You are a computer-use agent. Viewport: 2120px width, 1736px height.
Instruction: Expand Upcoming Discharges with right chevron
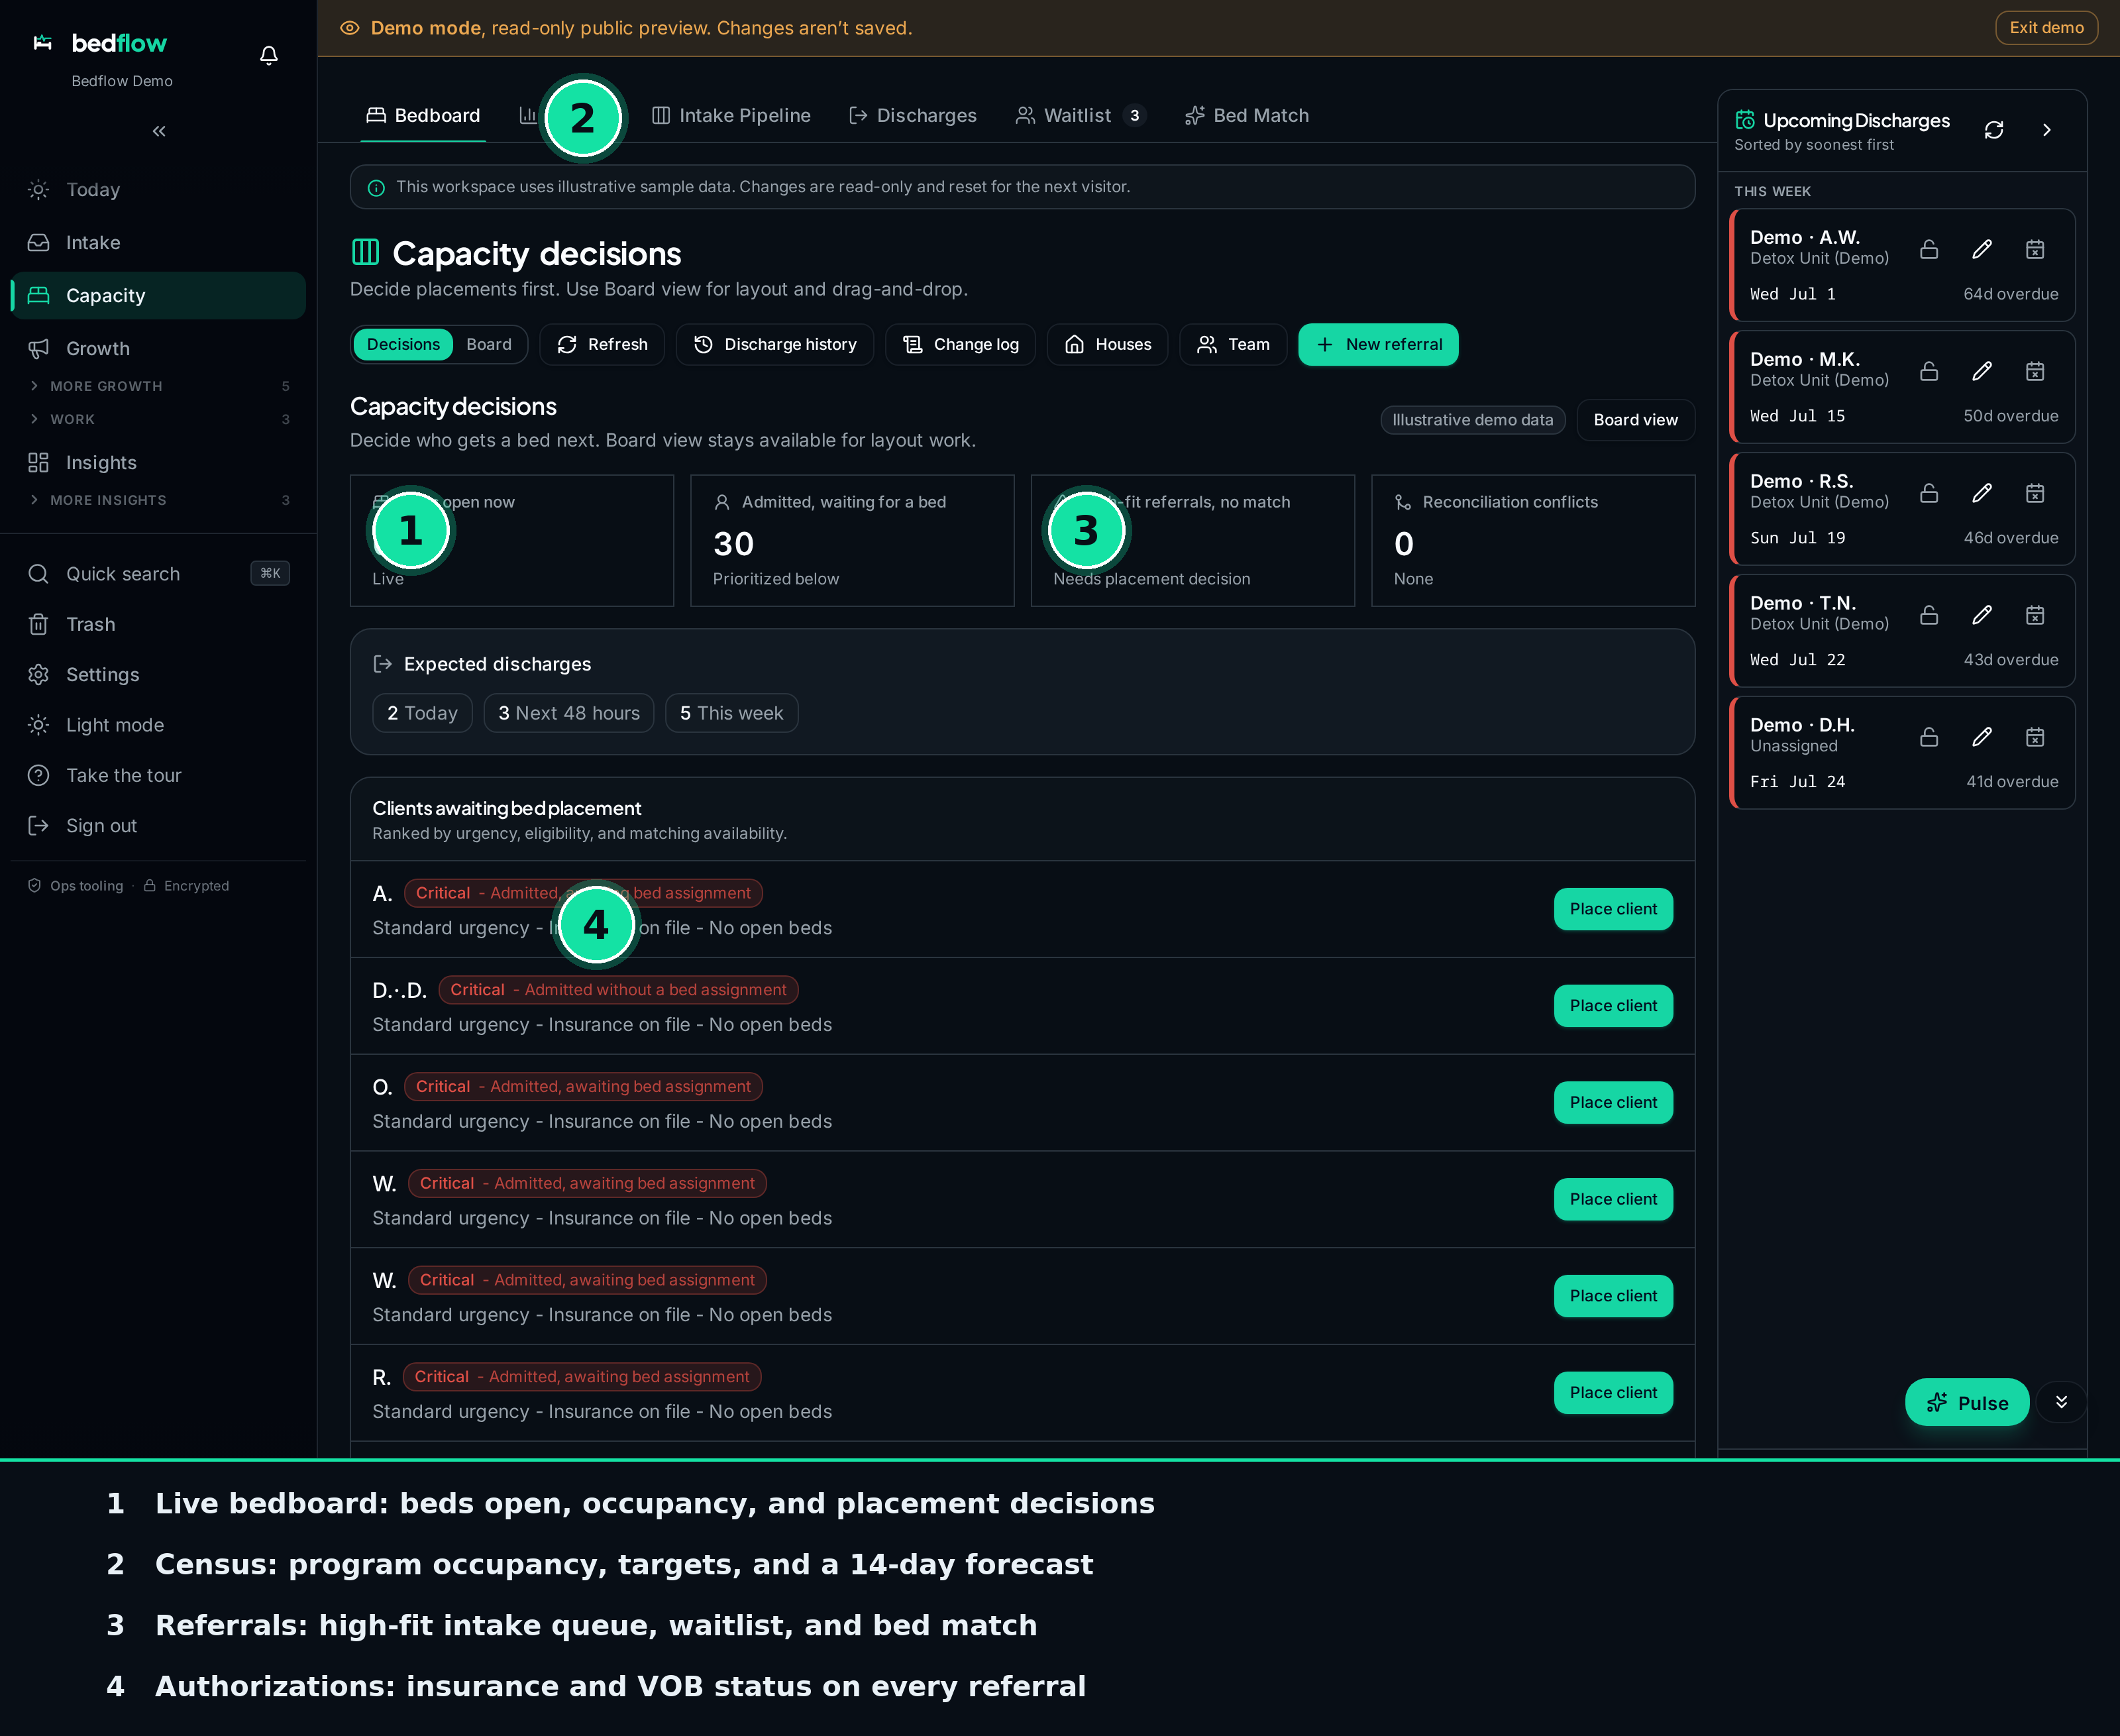[2047, 130]
